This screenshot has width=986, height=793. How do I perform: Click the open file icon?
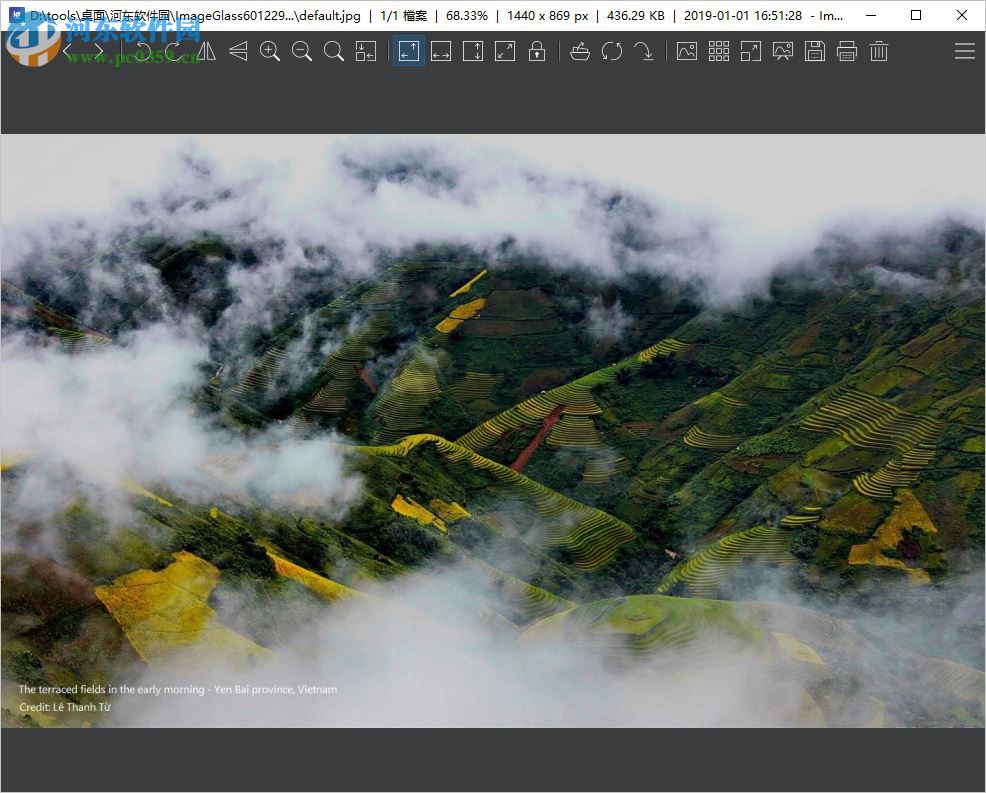click(x=580, y=51)
